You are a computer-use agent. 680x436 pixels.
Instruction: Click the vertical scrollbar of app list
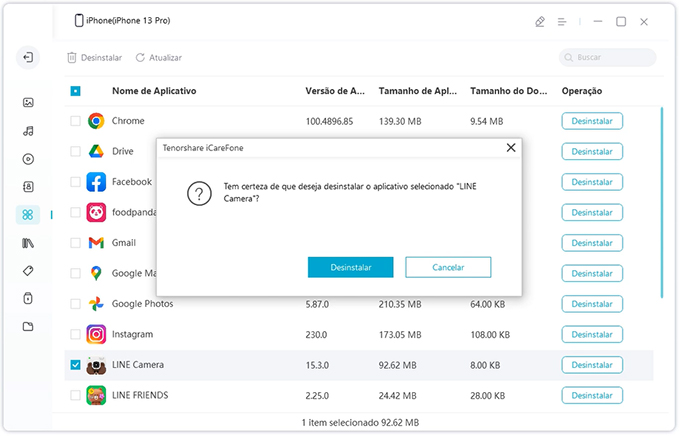(662, 203)
